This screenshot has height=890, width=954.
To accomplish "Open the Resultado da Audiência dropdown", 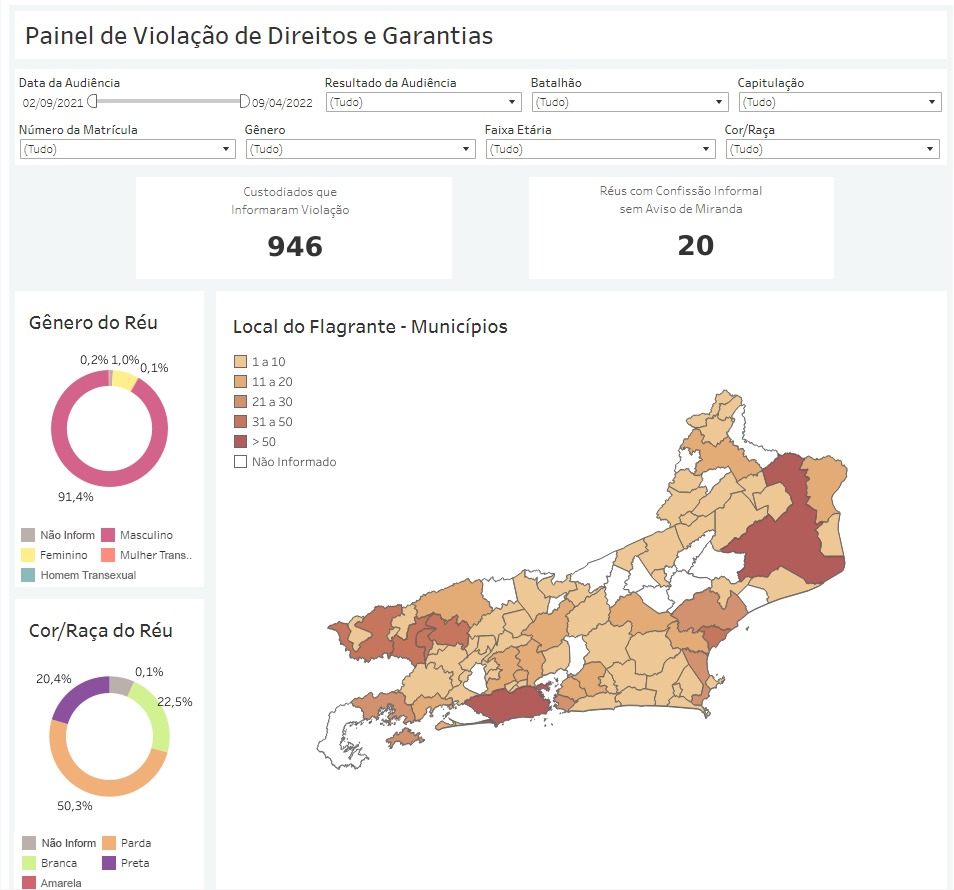I will pos(423,102).
